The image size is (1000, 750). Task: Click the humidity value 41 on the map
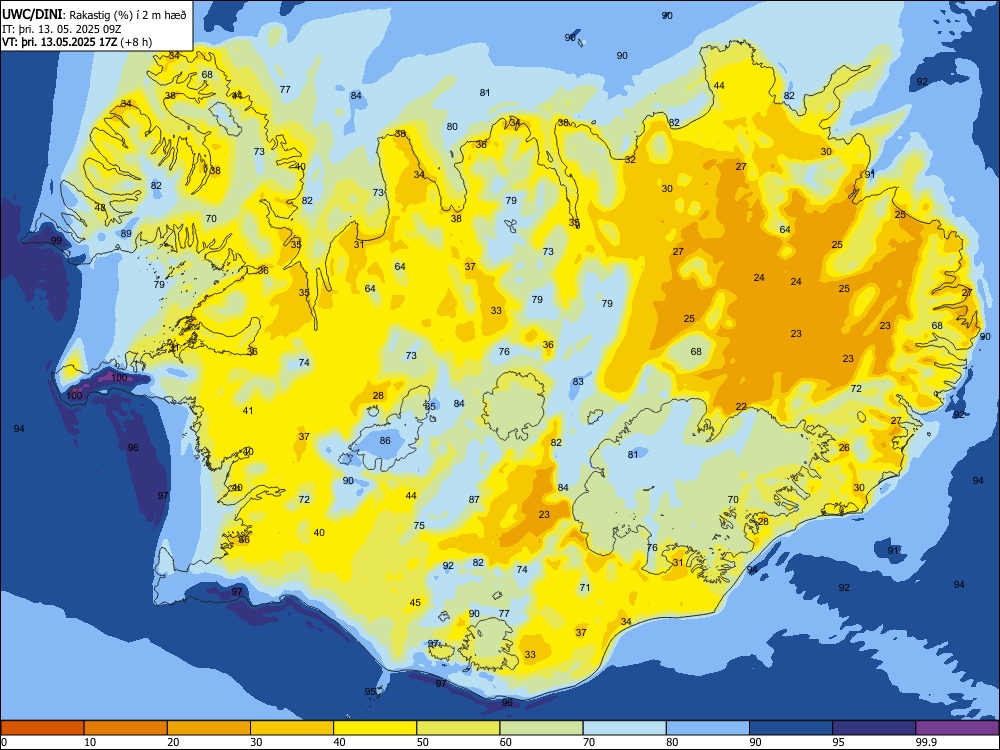click(x=247, y=411)
